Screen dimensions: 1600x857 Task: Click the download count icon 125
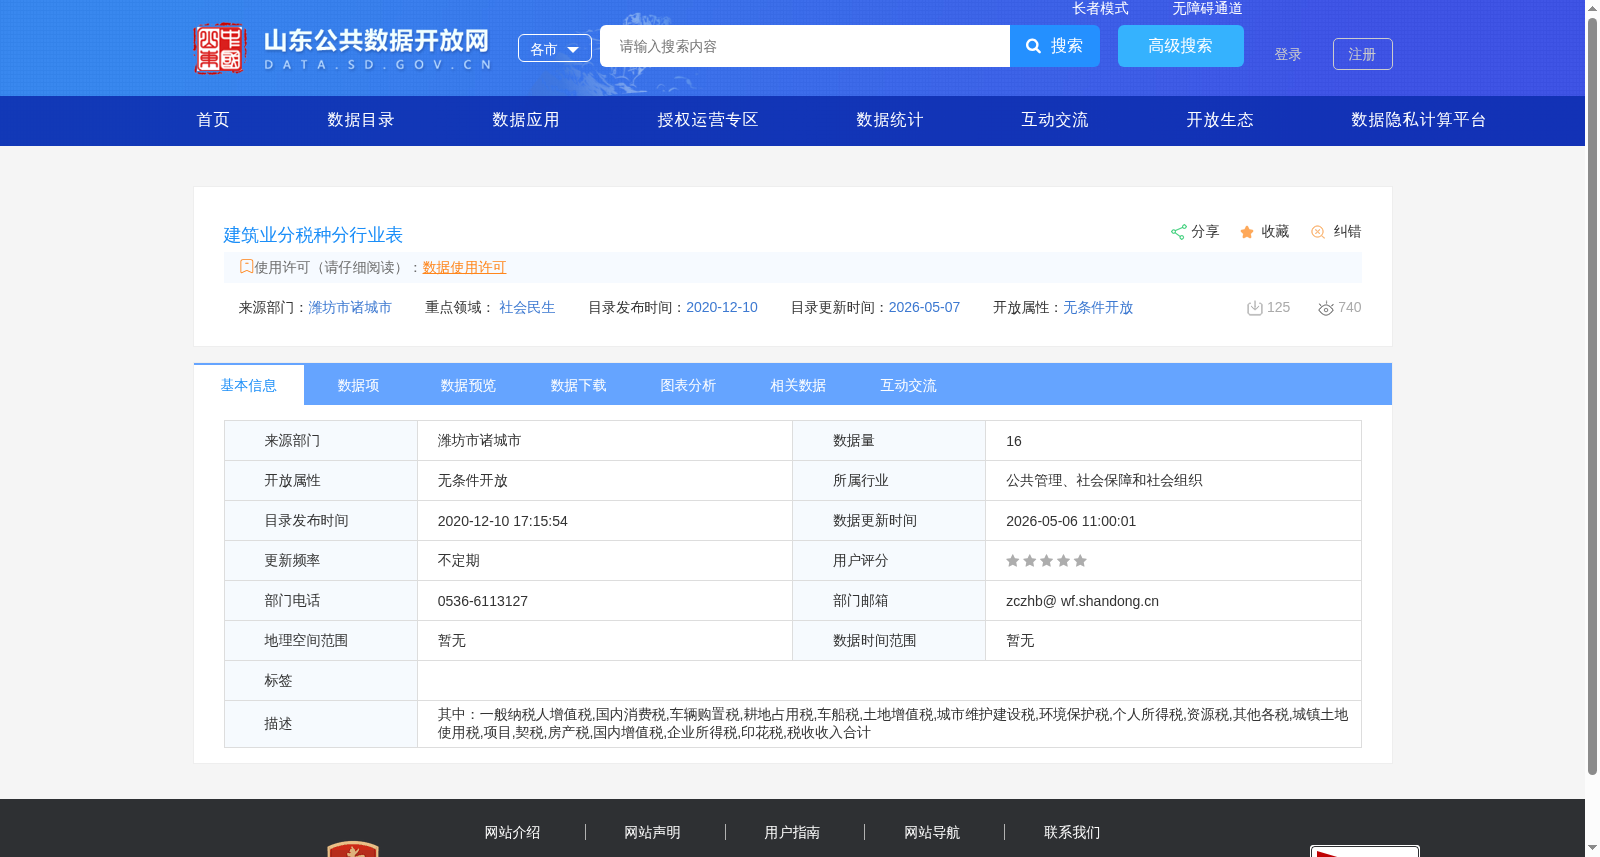(x=1254, y=308)
